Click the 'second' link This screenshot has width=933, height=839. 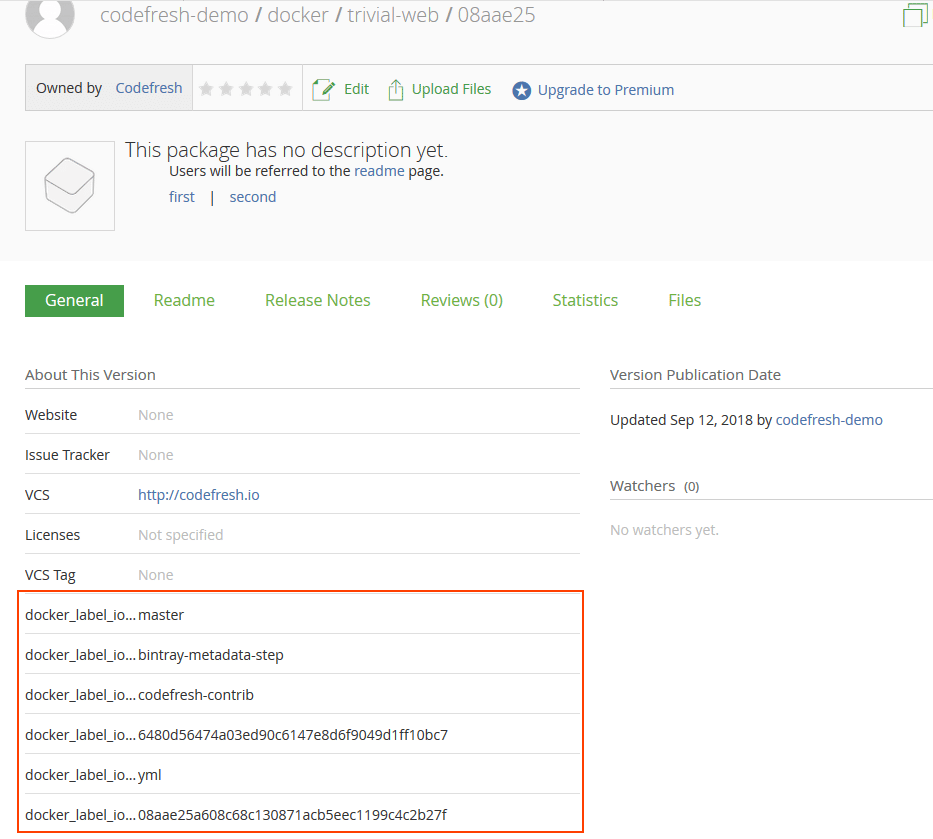click(252, 197)
